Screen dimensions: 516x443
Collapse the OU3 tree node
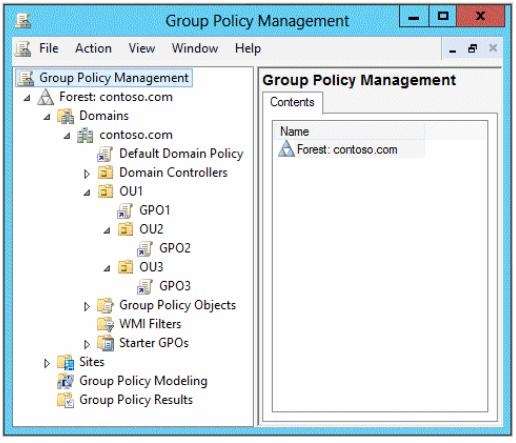coord(107,268)
